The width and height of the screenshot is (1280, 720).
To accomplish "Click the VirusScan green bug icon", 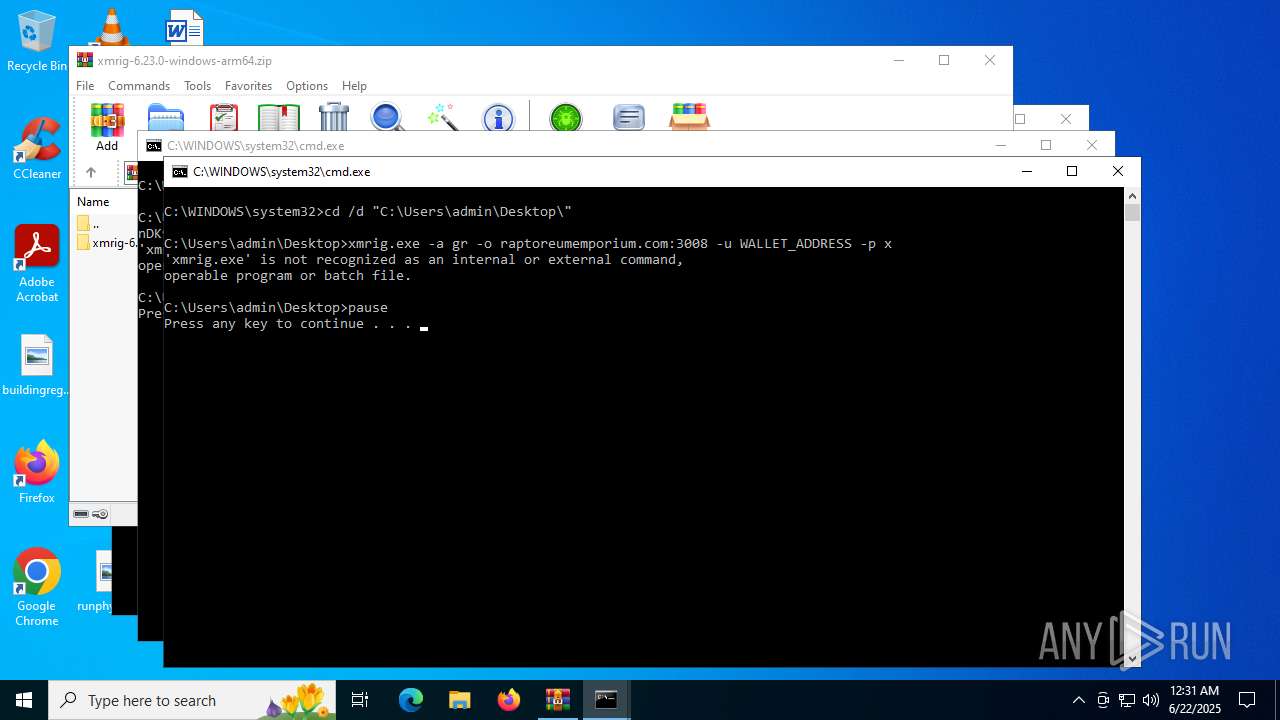I will point(566,118).
